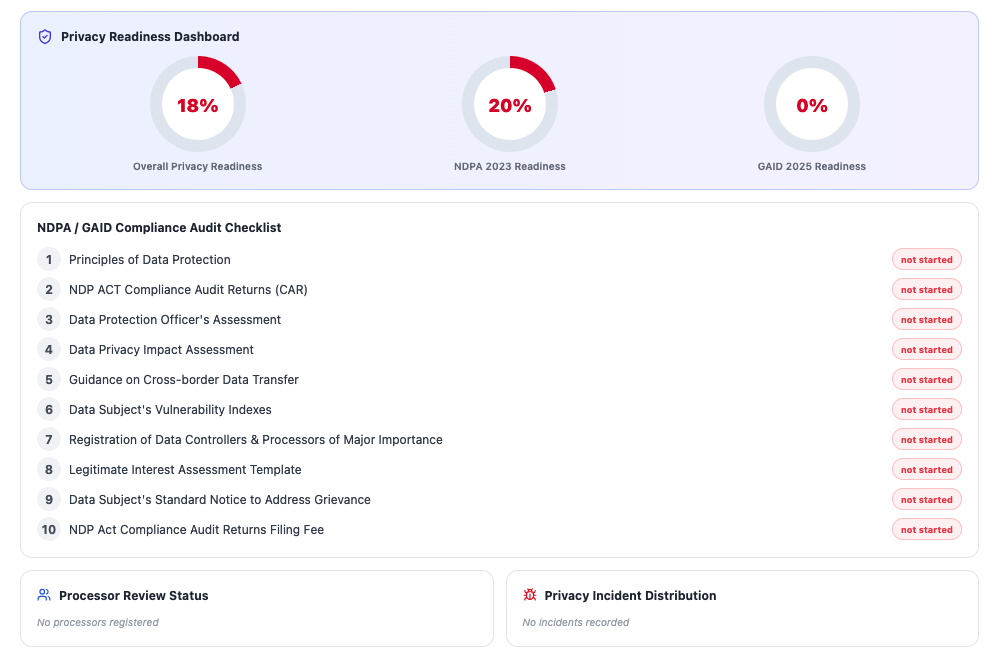
Task: Click "not started" badge for Compliance Audit Returns (CAR)
Action: (927, 290)
